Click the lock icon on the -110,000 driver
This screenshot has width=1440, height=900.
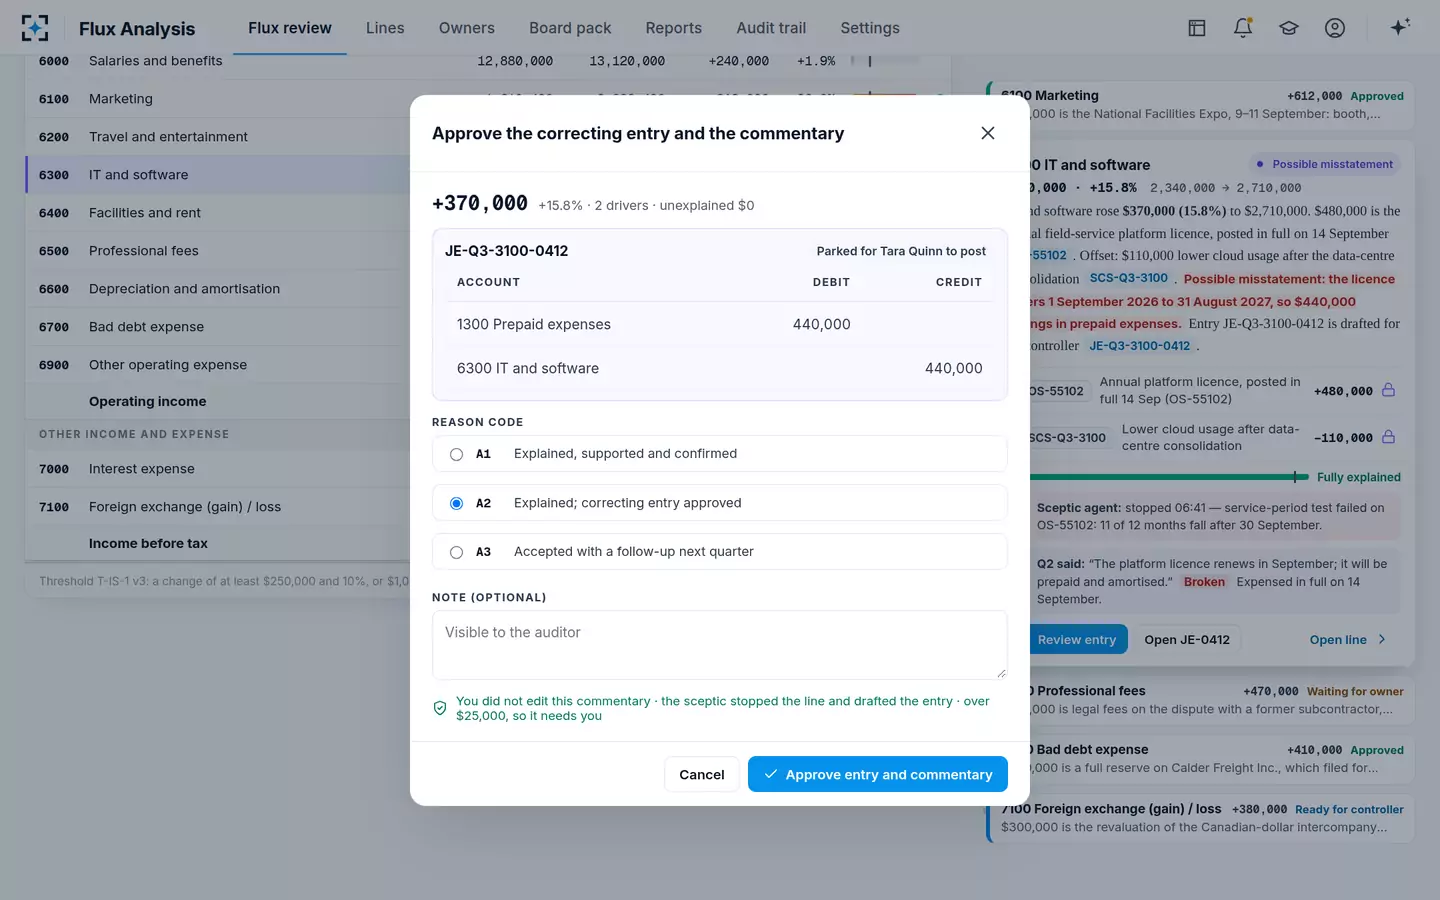(1389, 437)
